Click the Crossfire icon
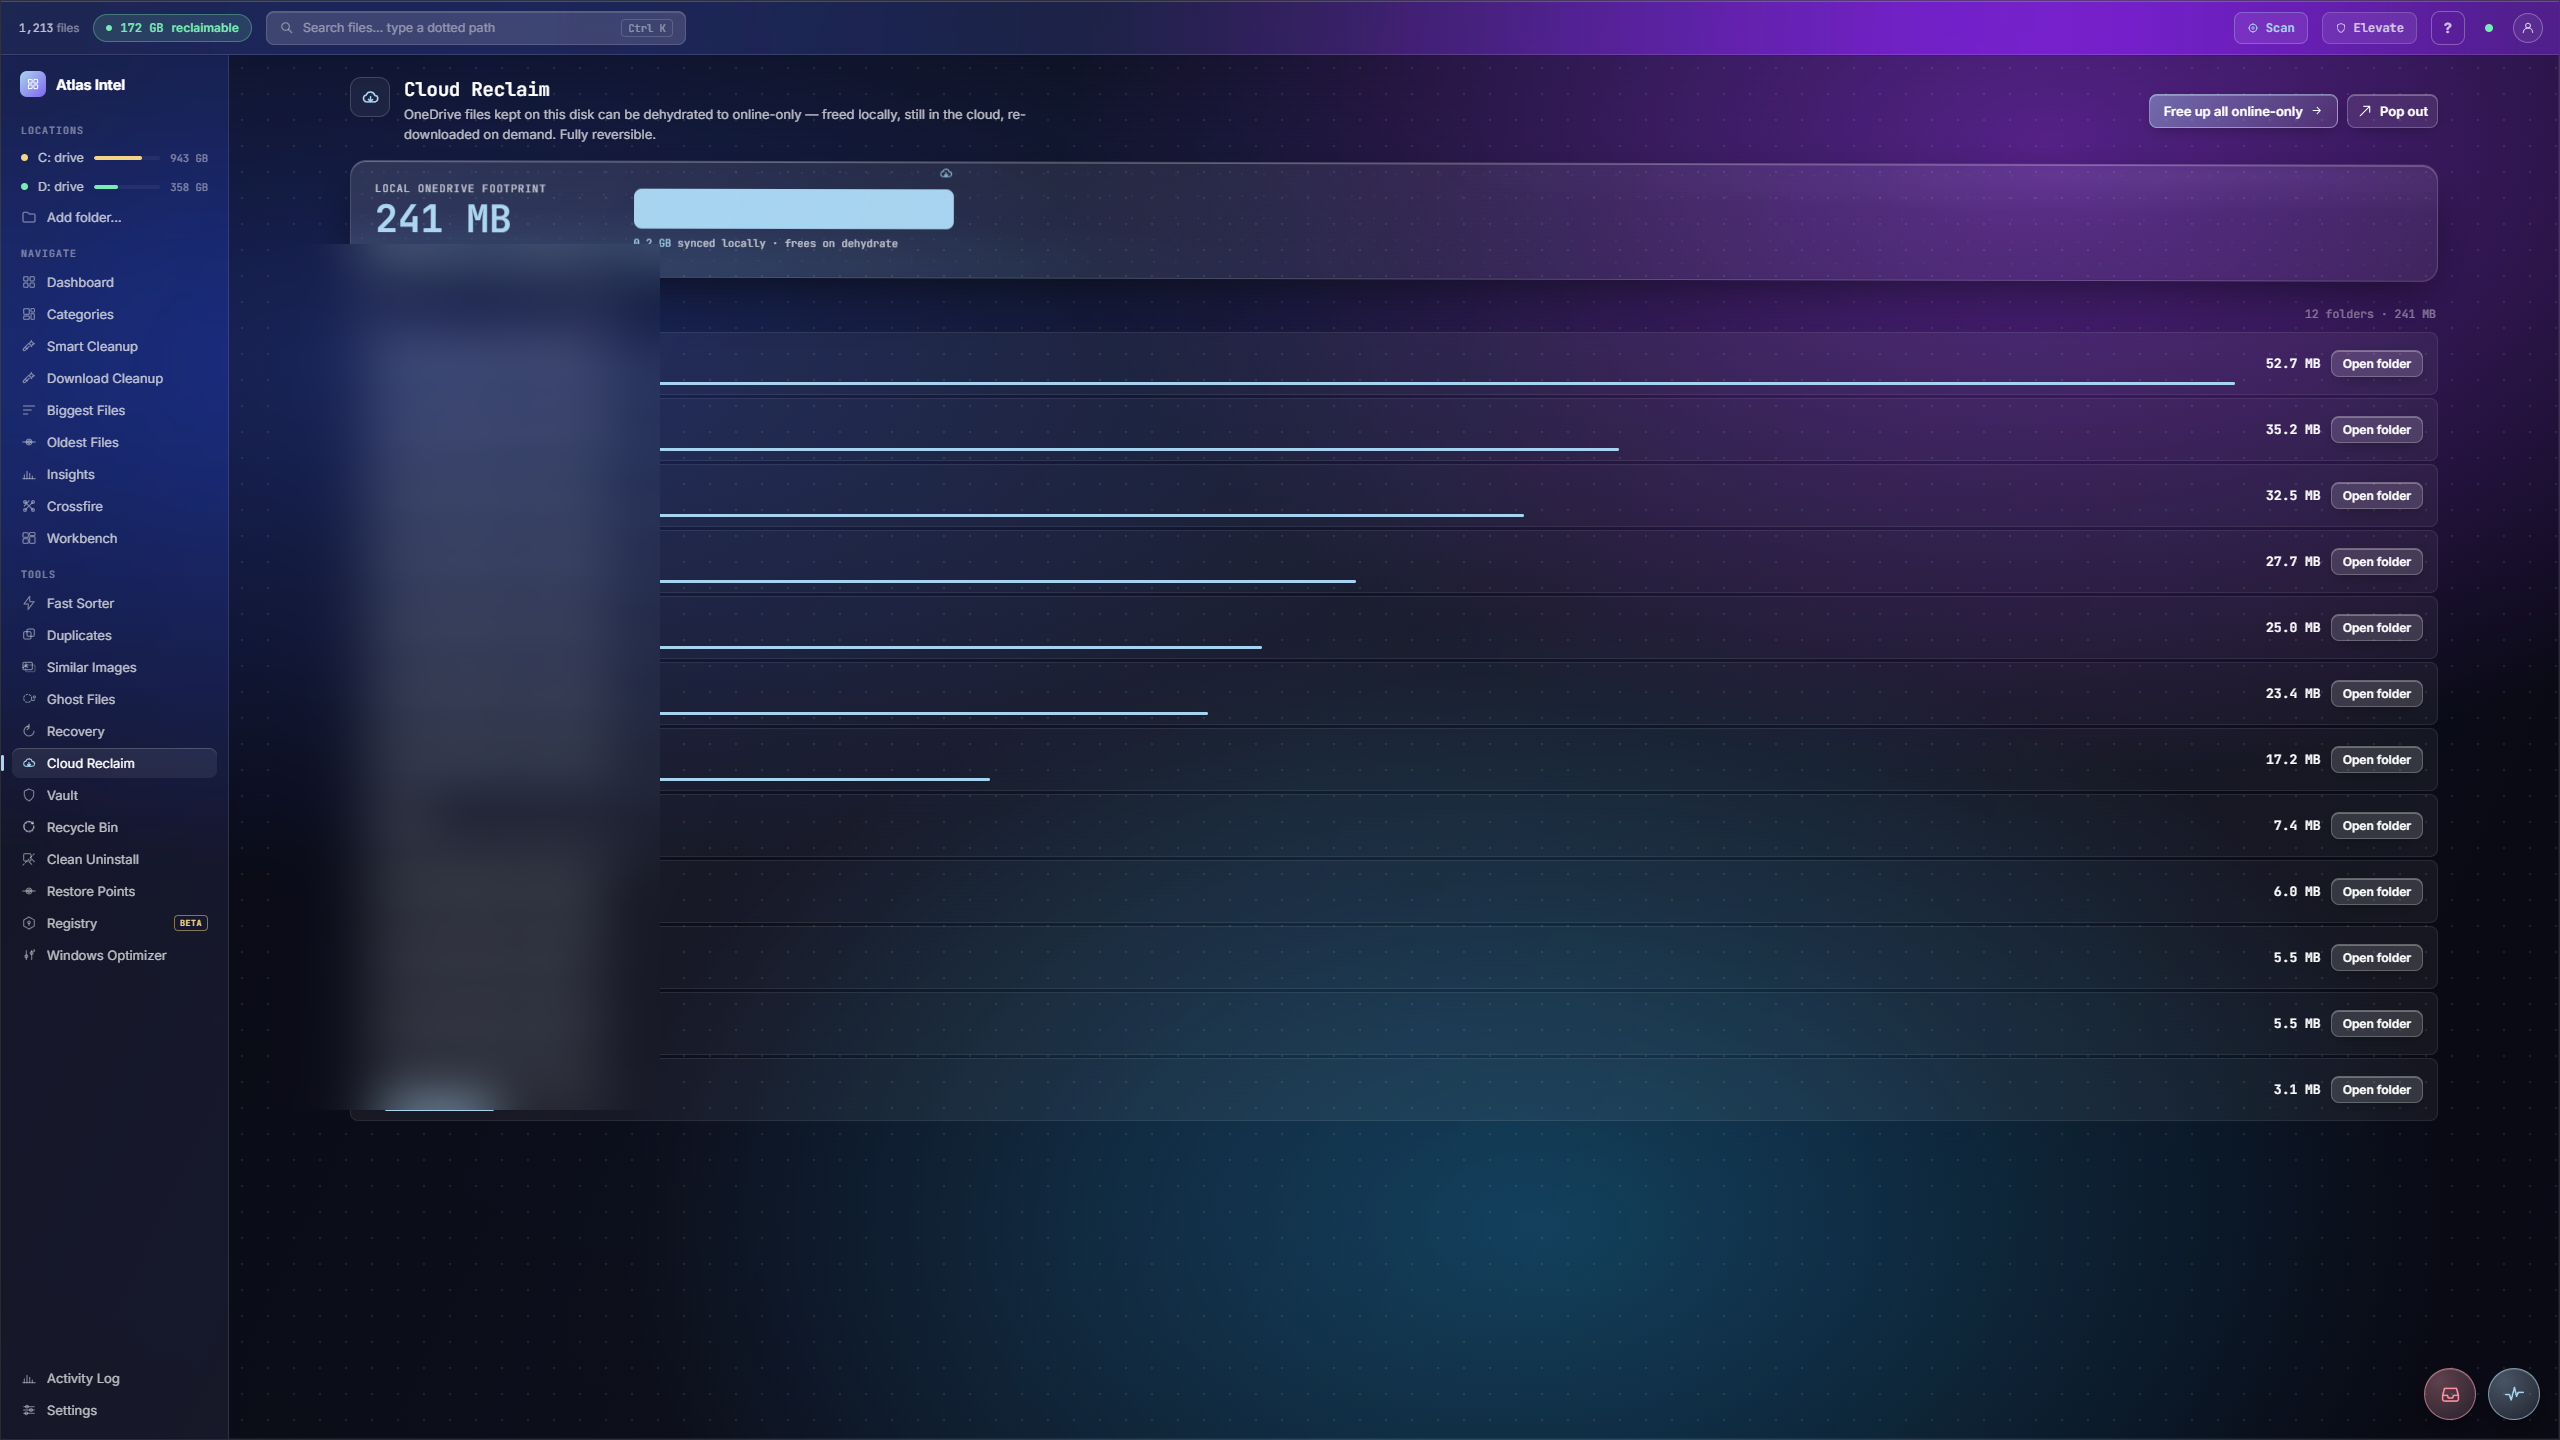The width and height of the screenshot is (2560, 1440). coord(29,506)
